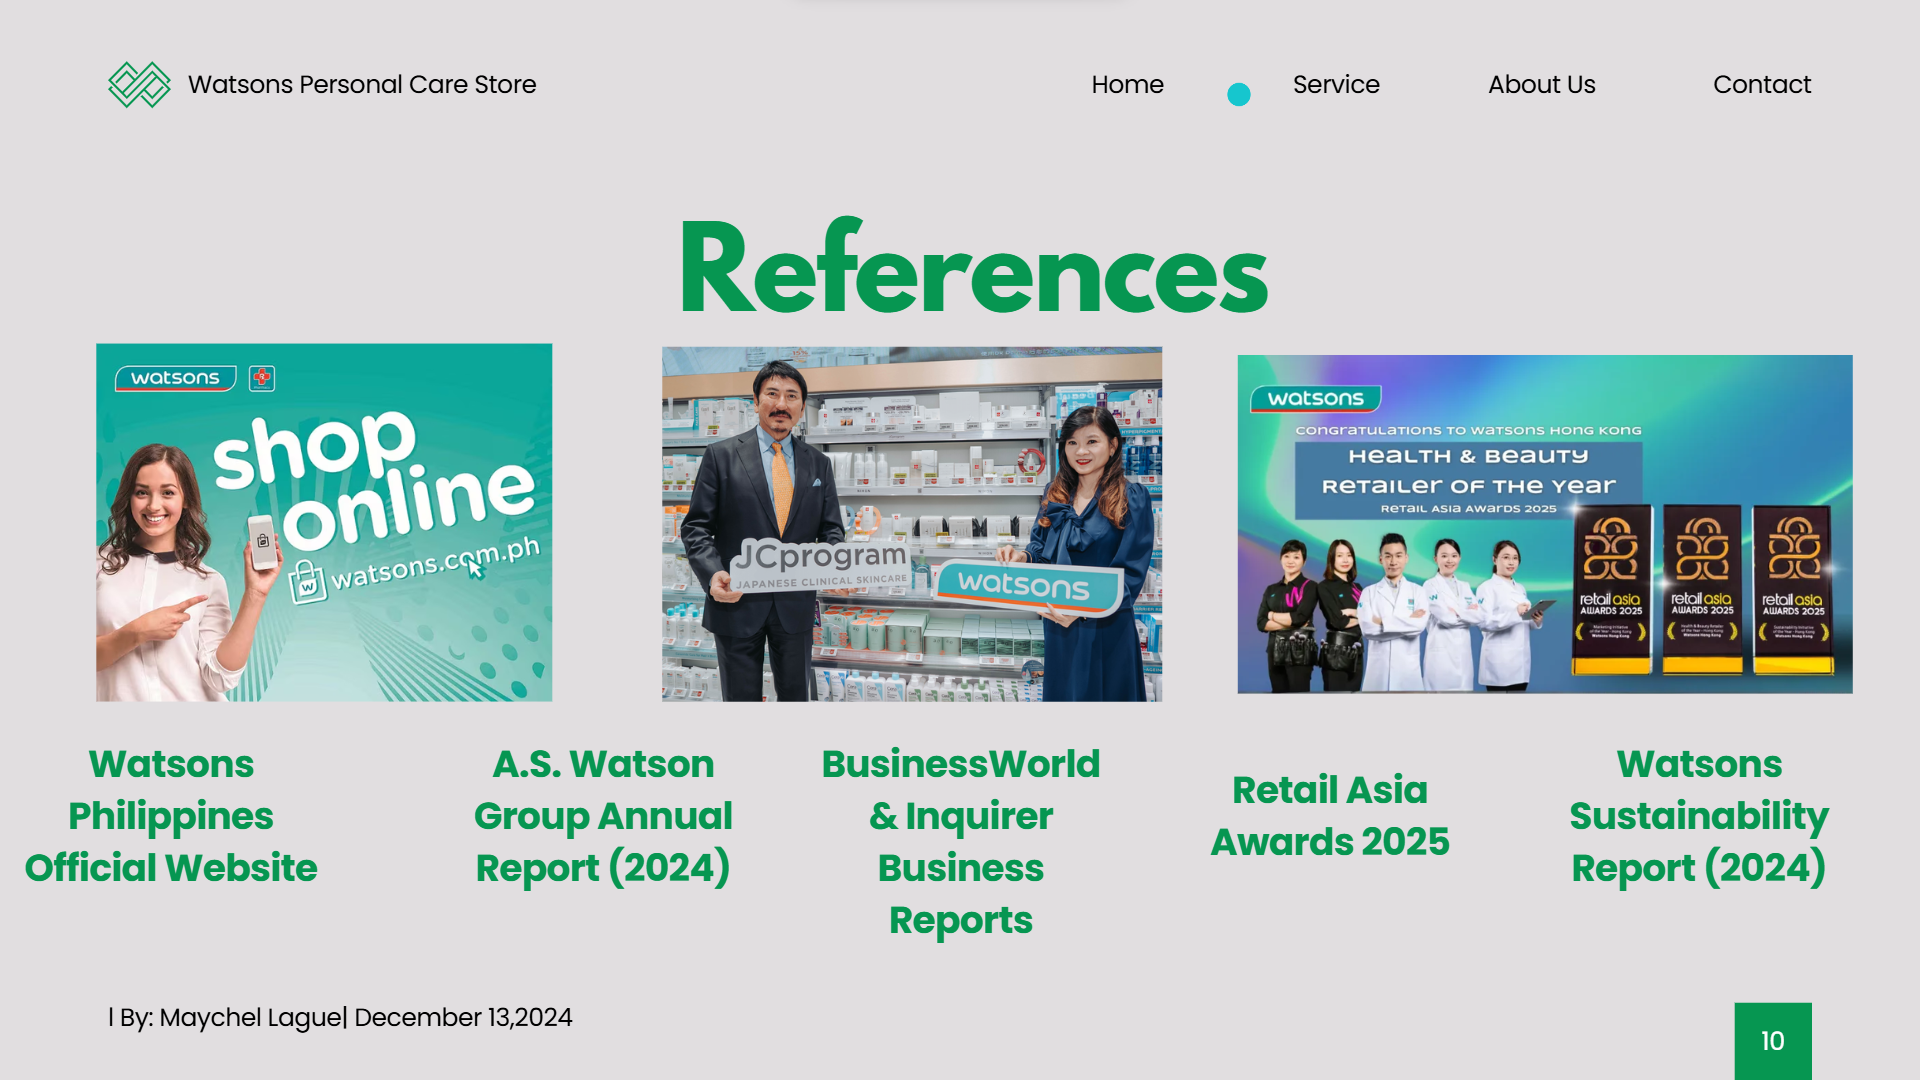
Task: Click Watsons Philippines Official Website reference
Action: click(171, 816)
